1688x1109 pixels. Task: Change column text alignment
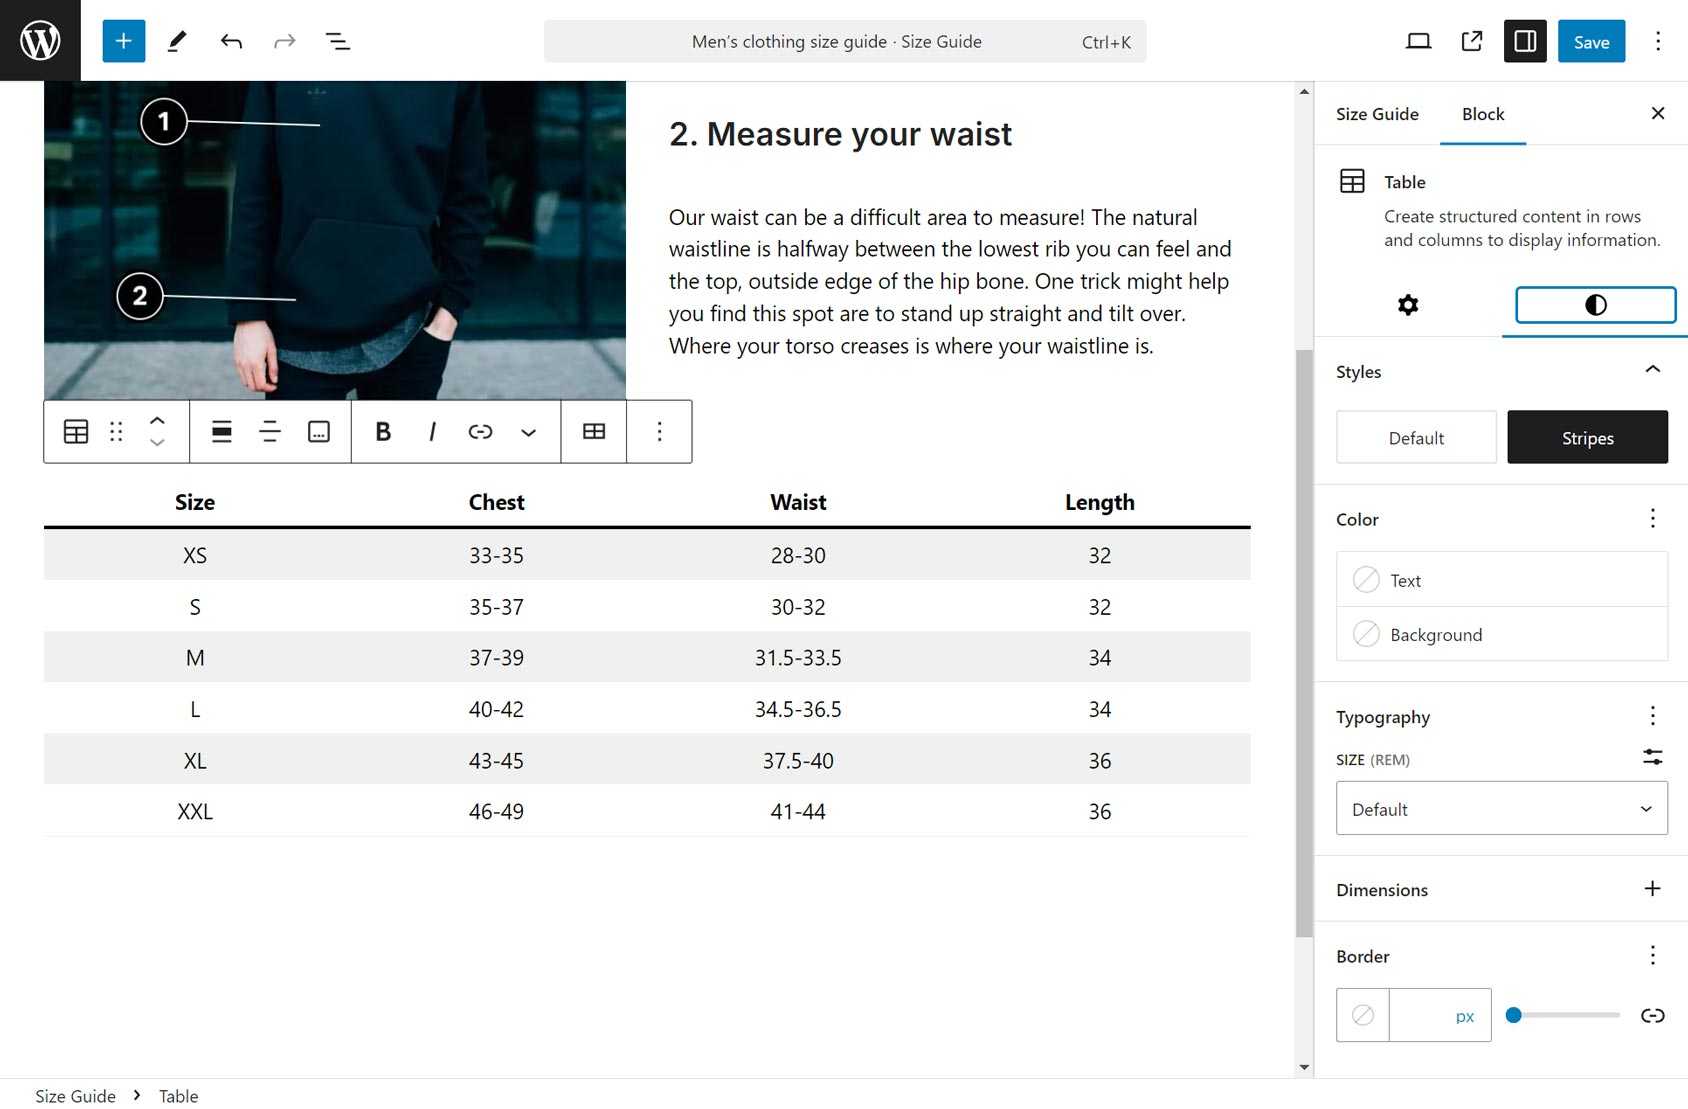click(270, 432)
